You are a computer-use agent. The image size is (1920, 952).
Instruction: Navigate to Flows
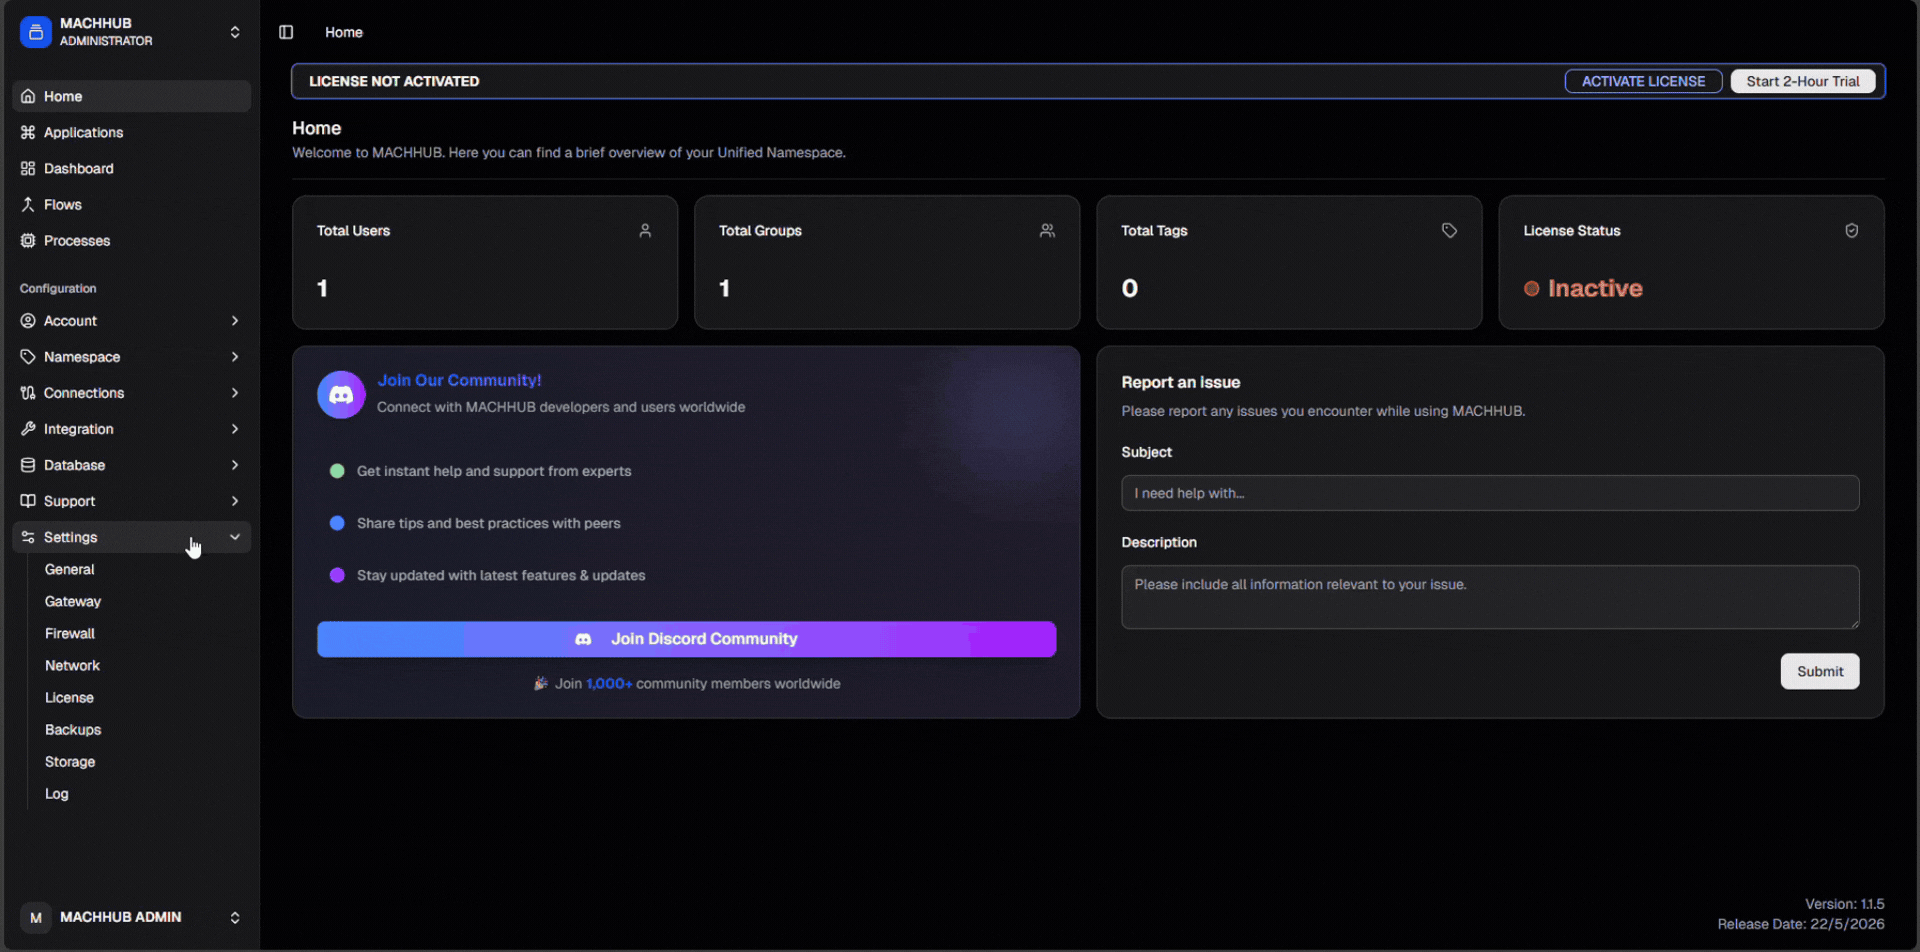coord(132,204)
